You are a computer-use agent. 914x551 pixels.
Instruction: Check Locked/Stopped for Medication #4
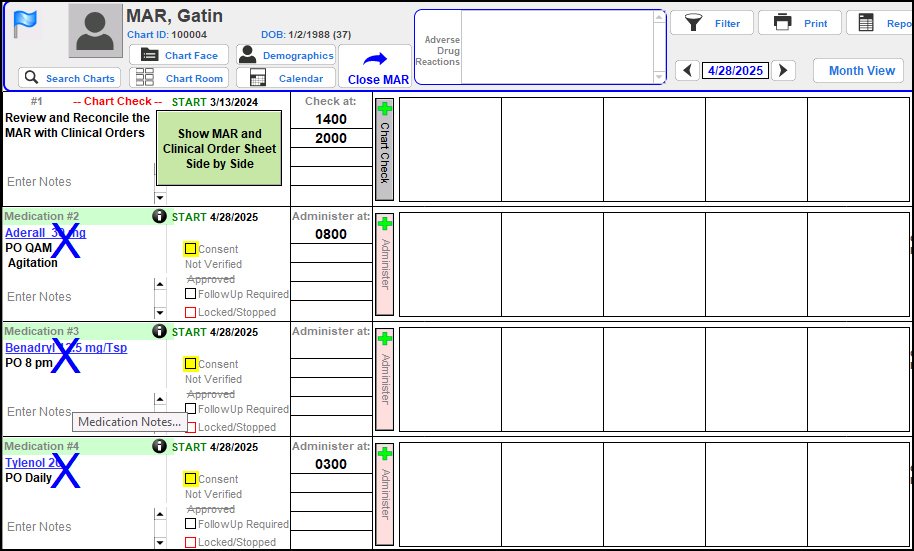190,542
